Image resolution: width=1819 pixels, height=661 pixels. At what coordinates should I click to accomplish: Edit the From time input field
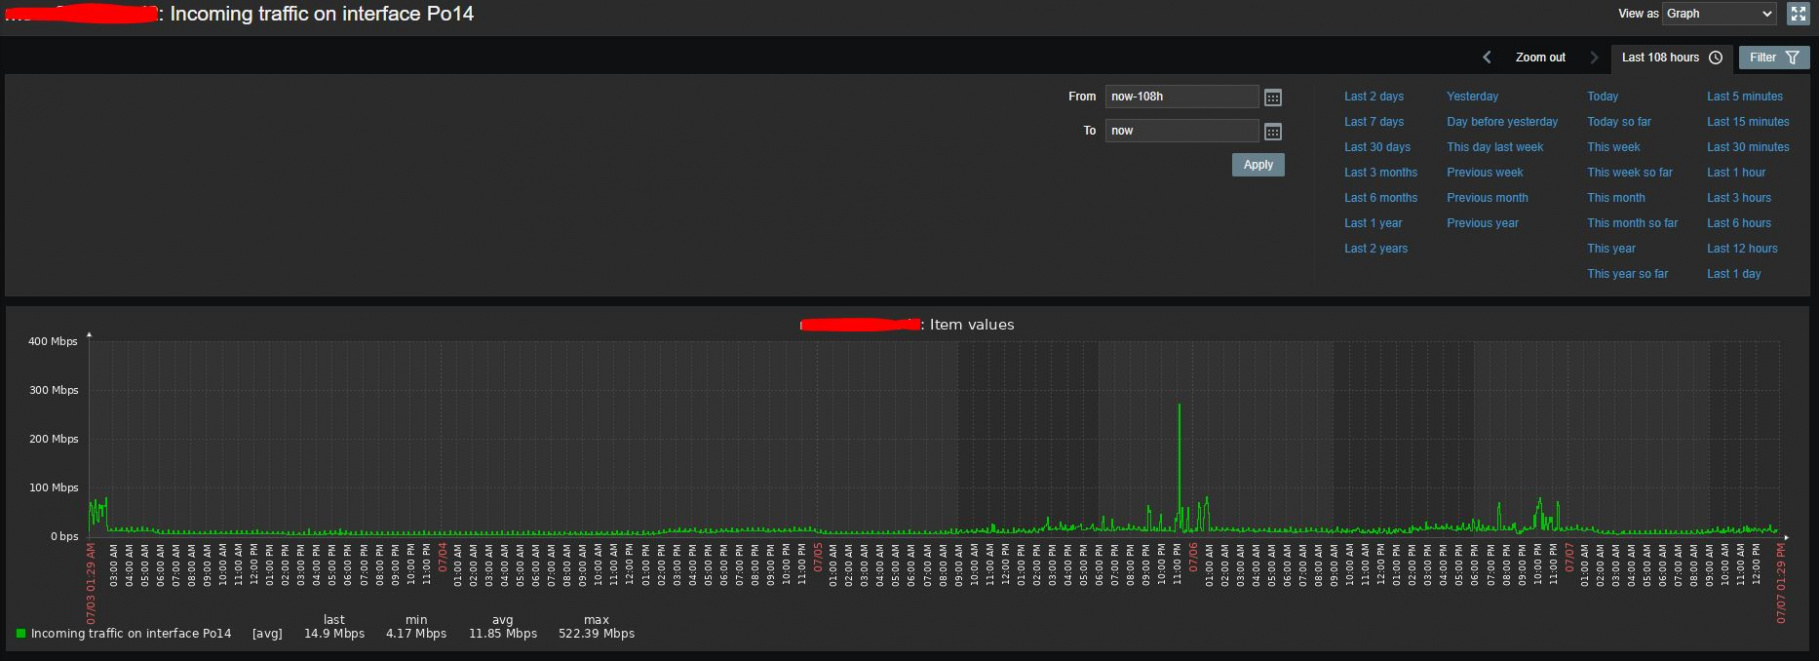(1181, 97)
